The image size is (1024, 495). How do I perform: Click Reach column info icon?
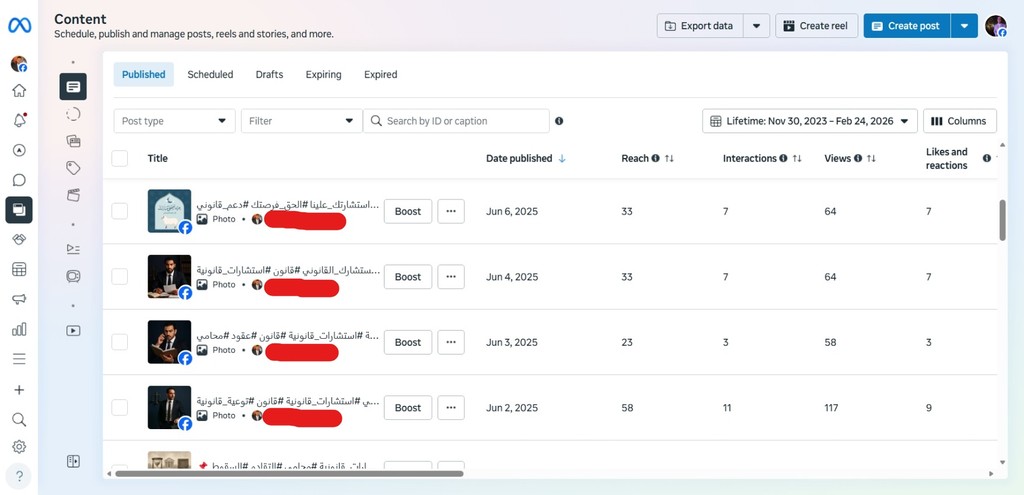655,158
